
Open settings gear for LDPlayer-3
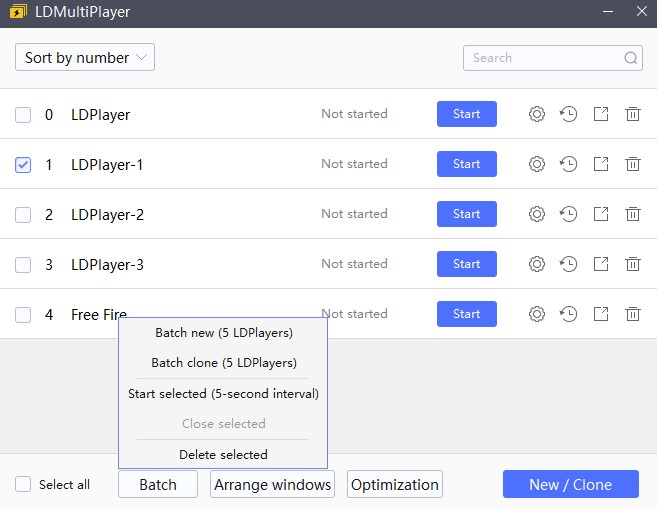point(536,264)
